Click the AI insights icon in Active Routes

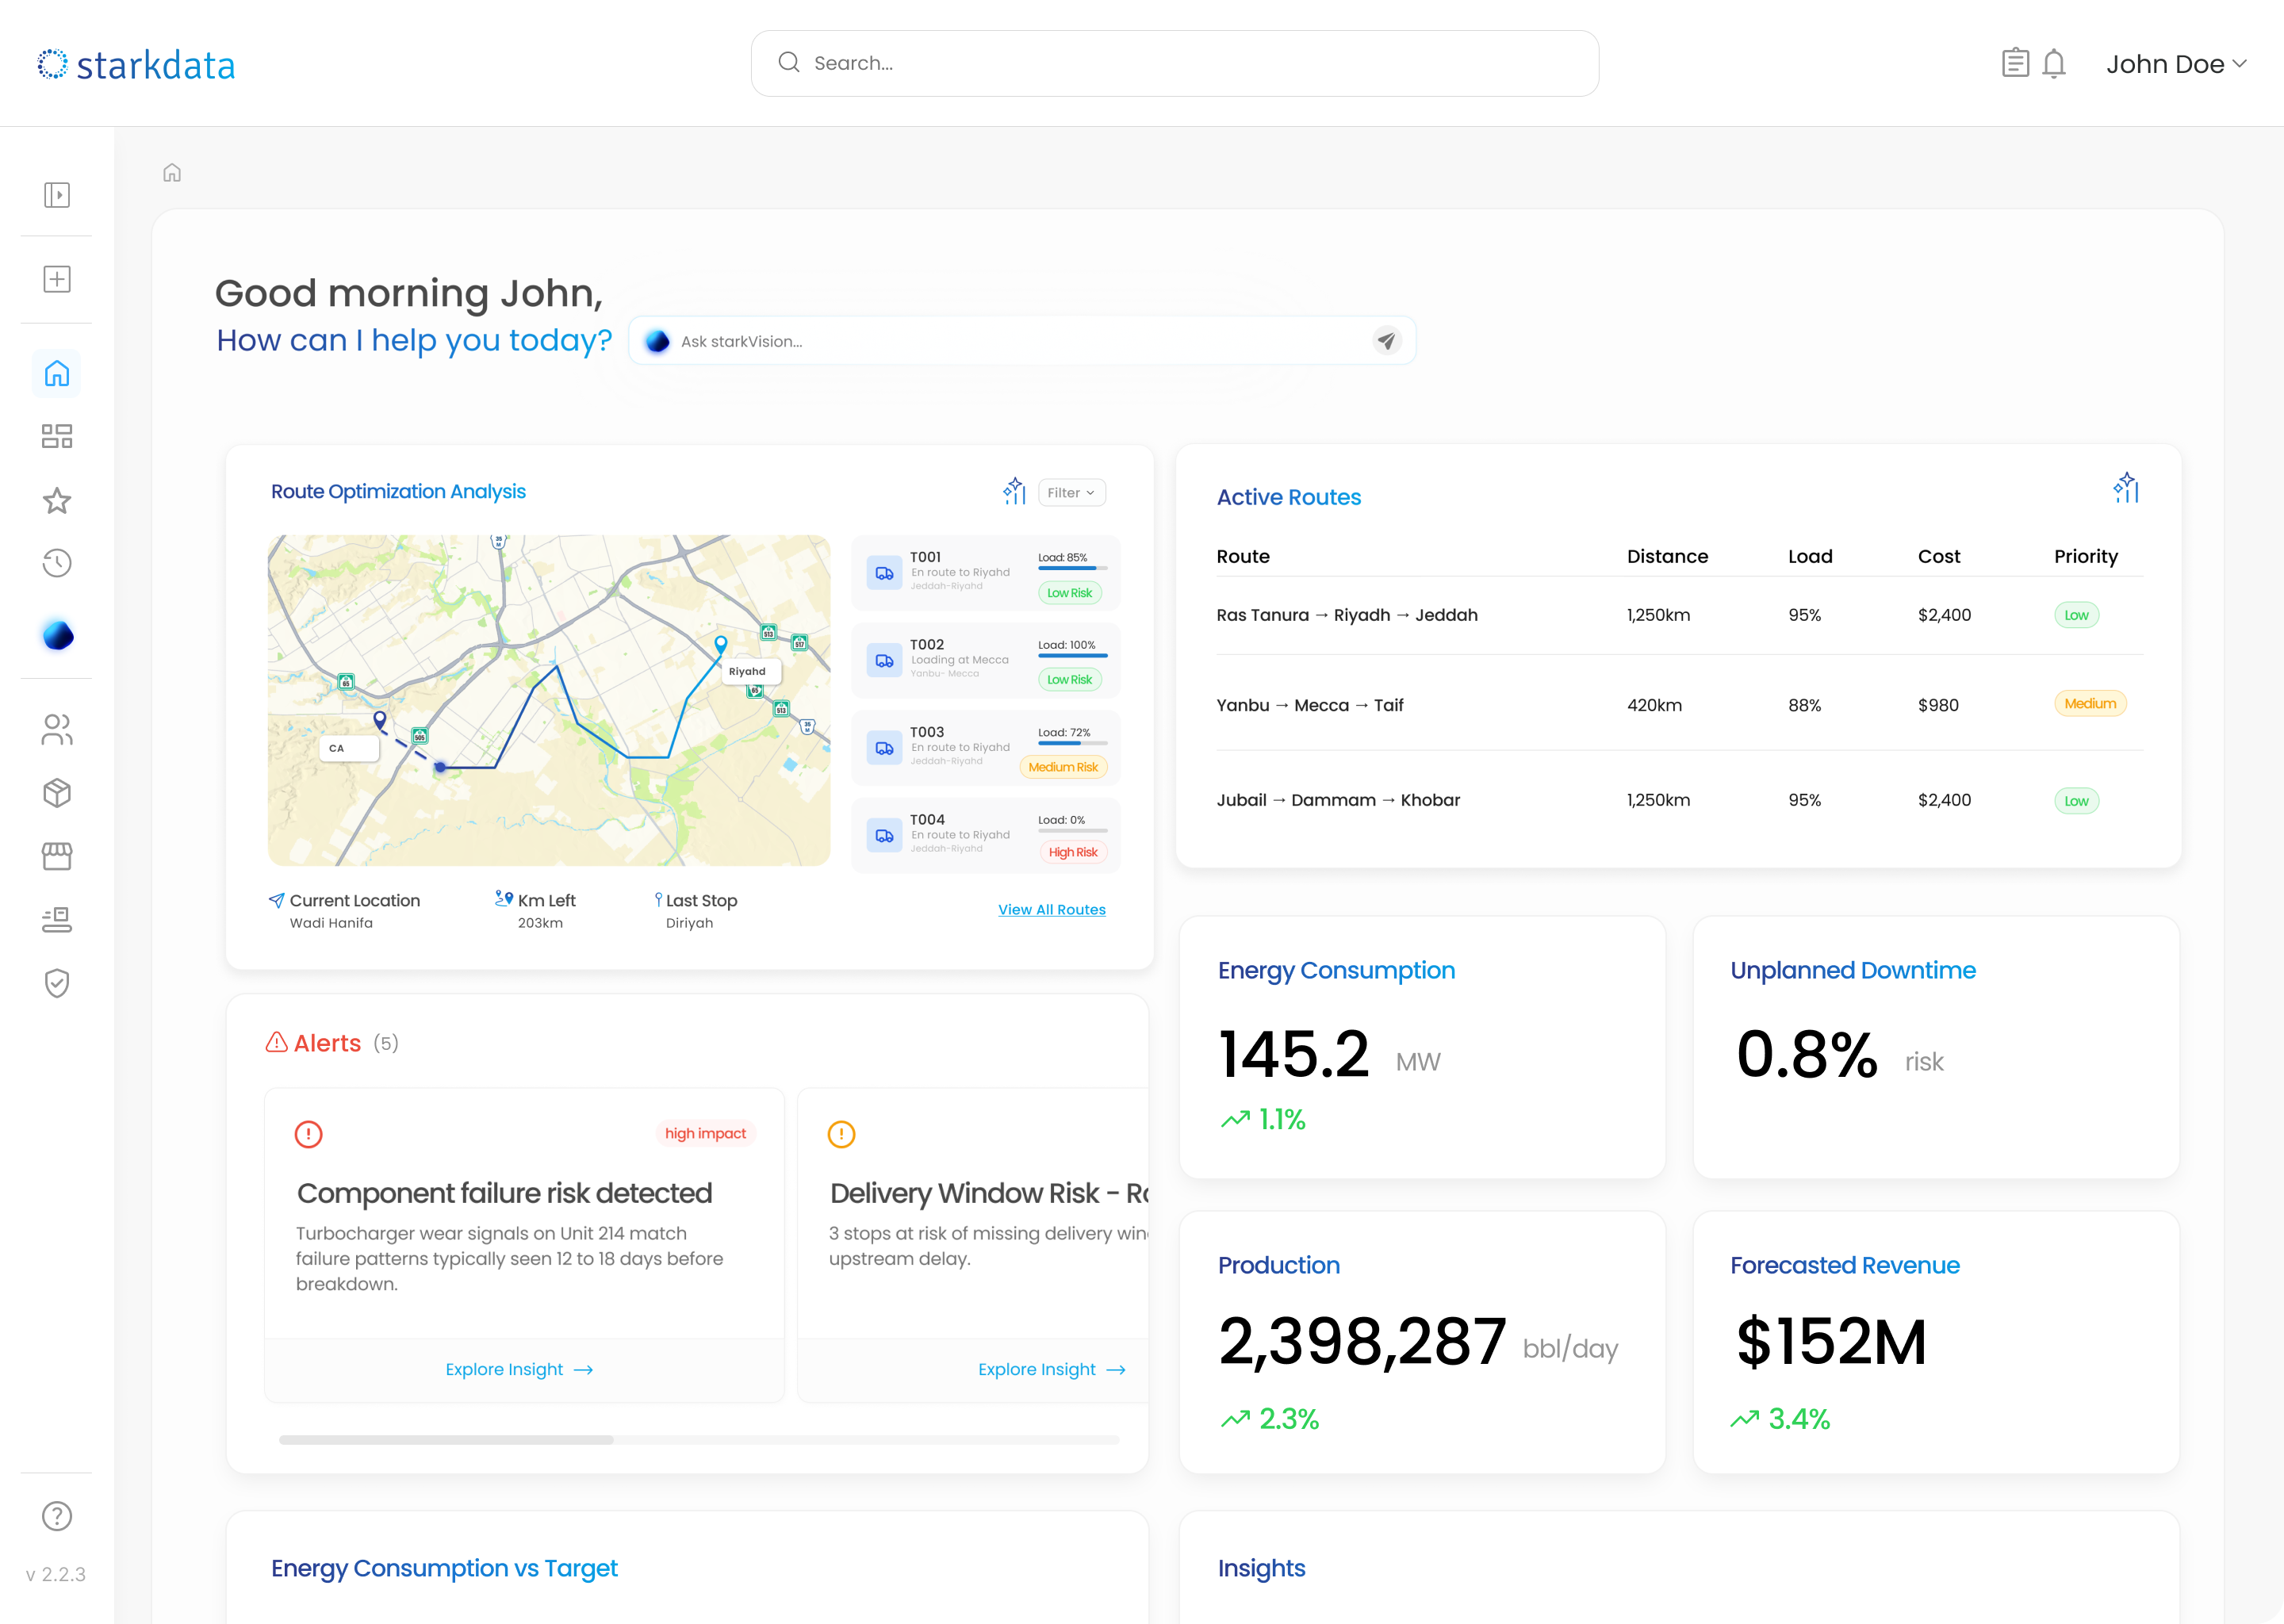pyautogui.click(x=2126, y=488)
